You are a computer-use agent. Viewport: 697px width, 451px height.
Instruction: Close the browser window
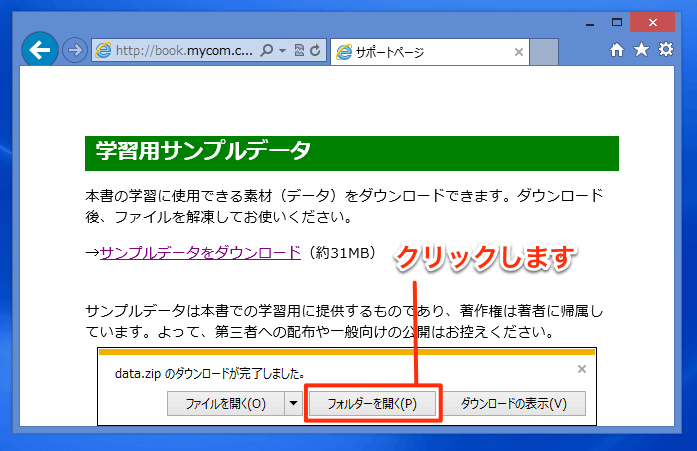coord(653,22)
